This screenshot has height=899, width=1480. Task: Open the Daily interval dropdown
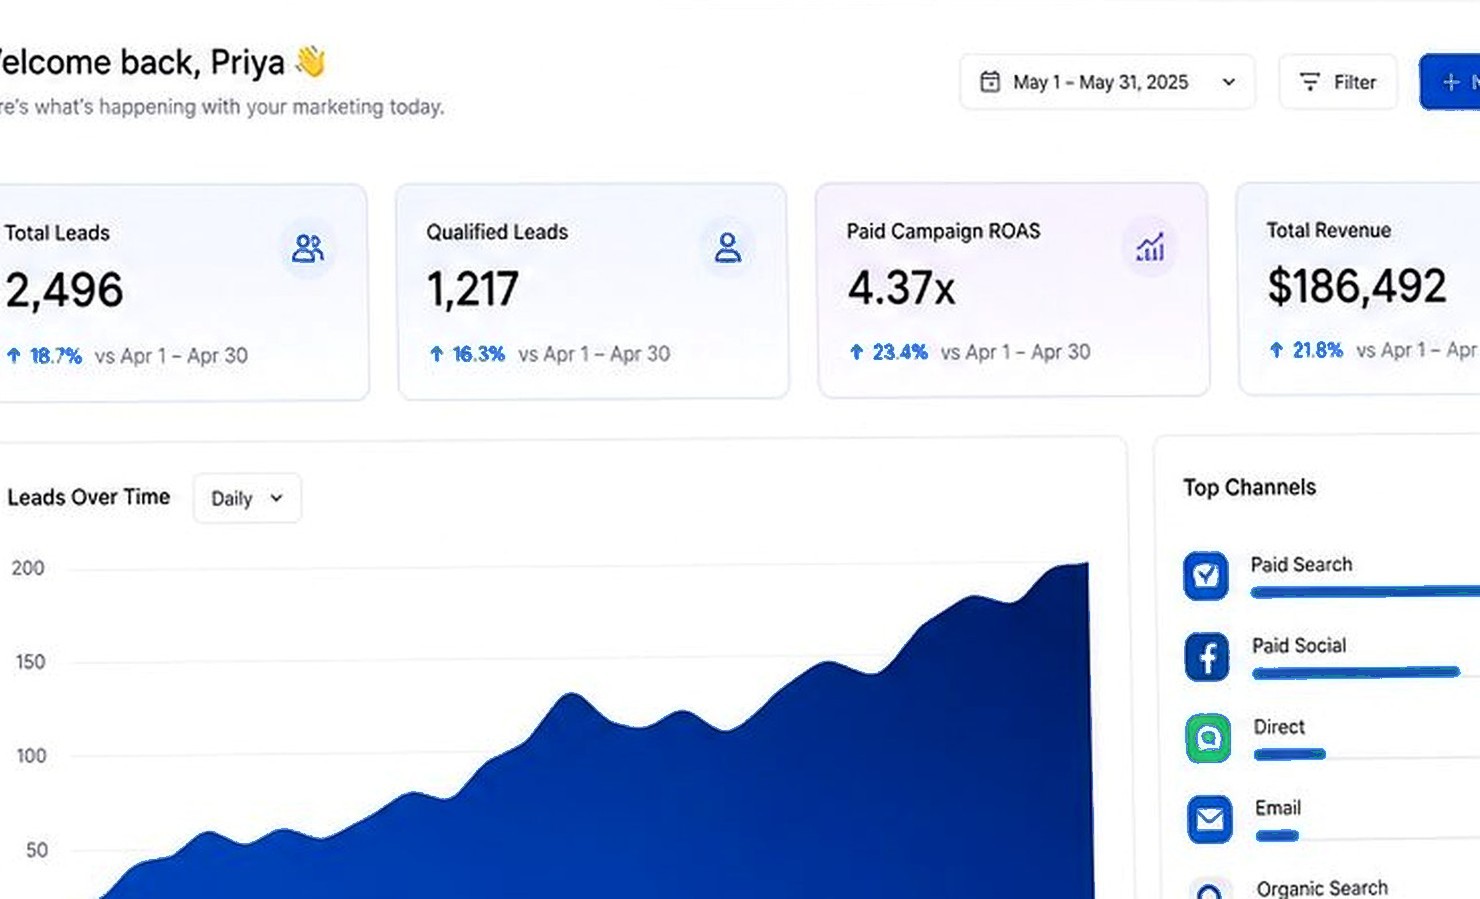247,498
